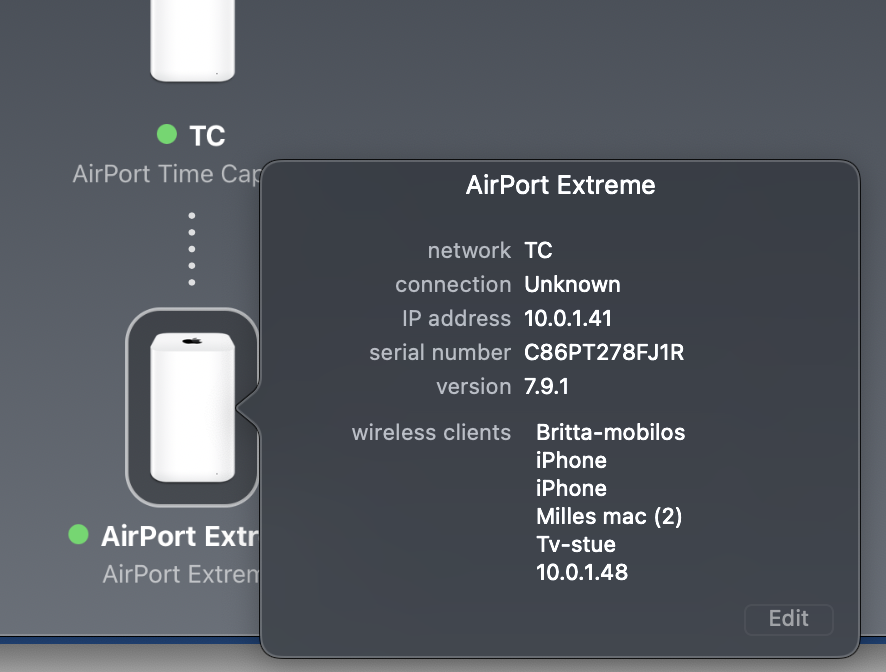
Task: Select the 10.0.1.48 wireless client entry
Action: pos(582,572)
